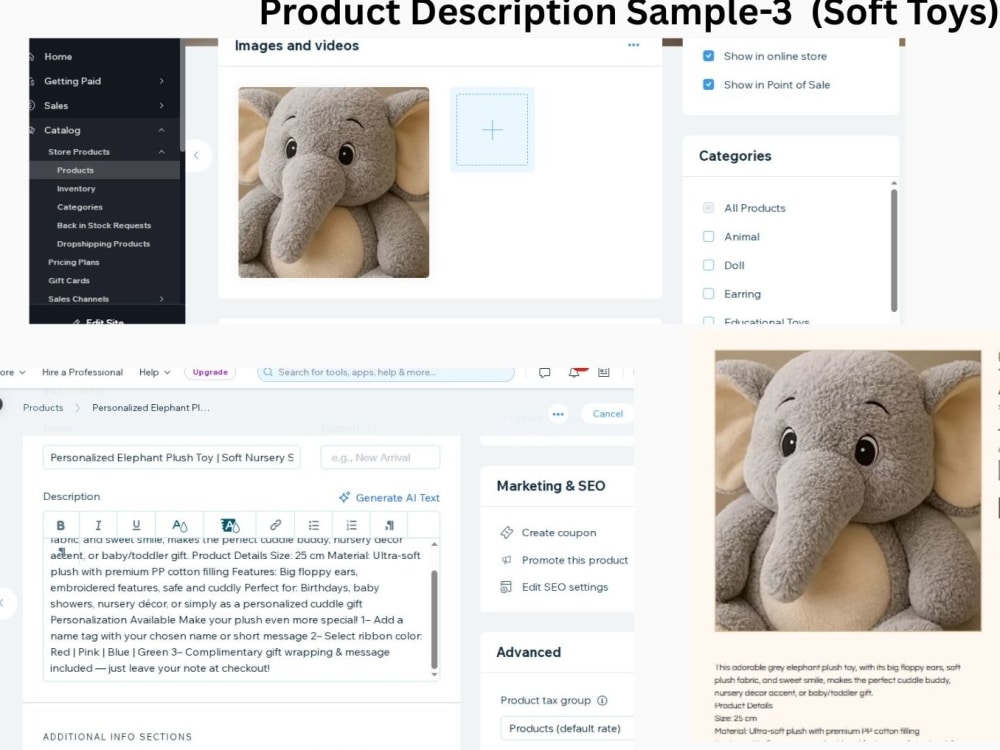1000x750 pixels.
Task: Open text highlight color tool
Action: (x=230, y=526)
